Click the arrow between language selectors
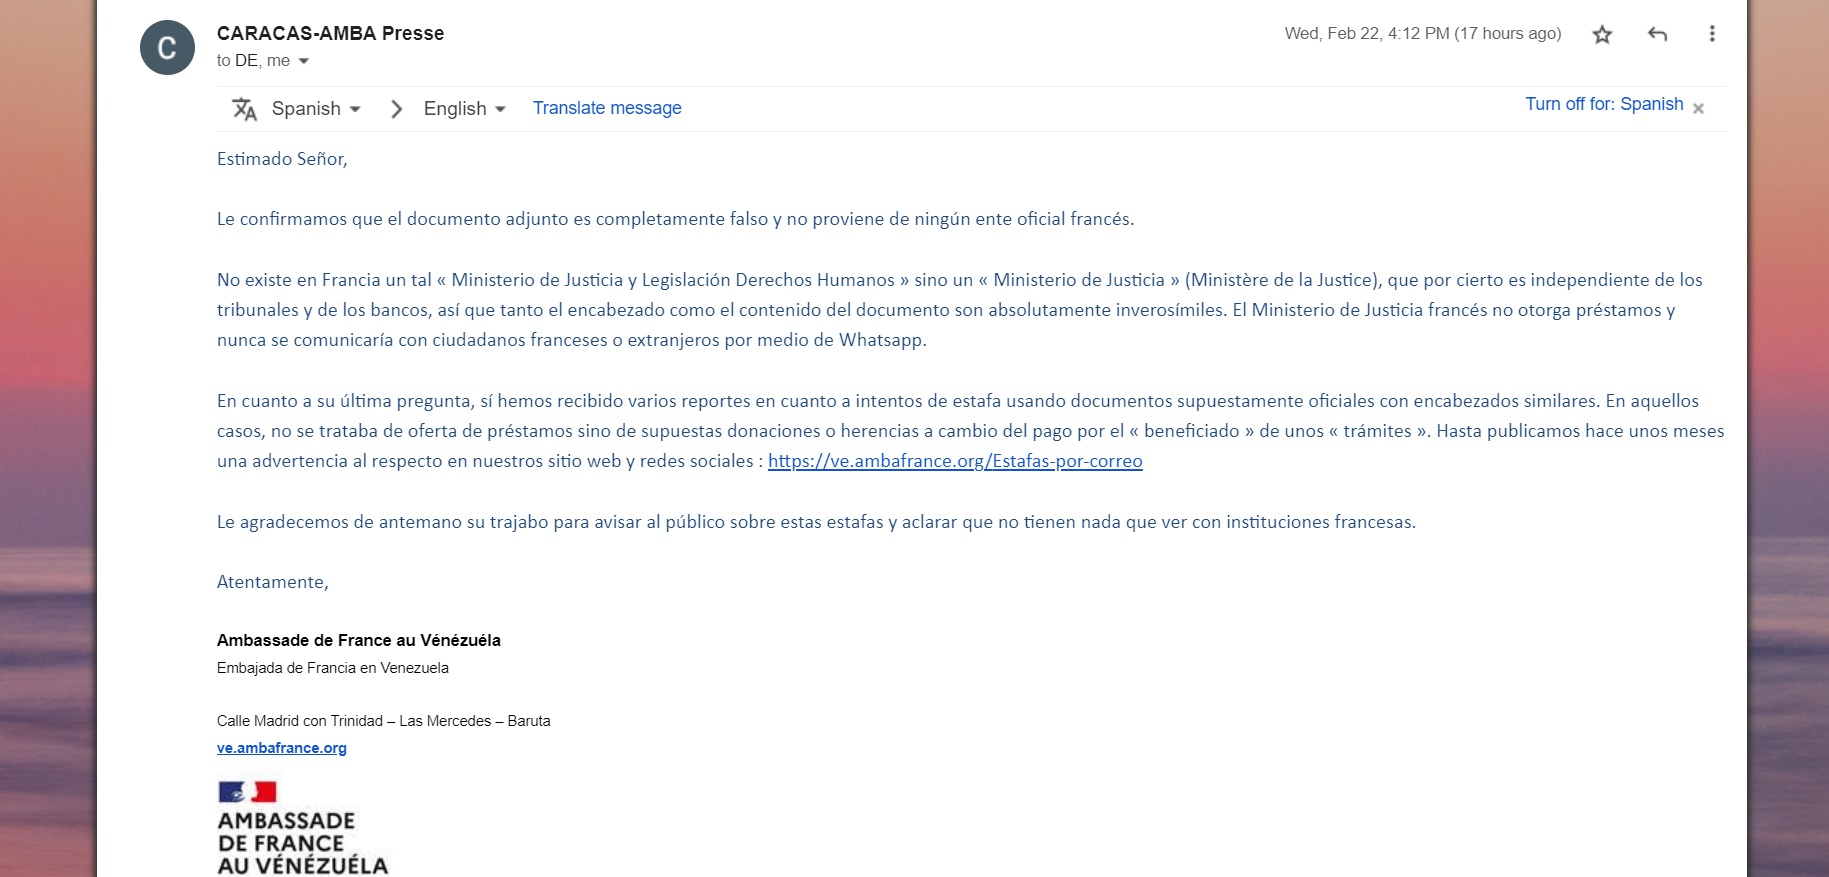 (x=396, y=108)
